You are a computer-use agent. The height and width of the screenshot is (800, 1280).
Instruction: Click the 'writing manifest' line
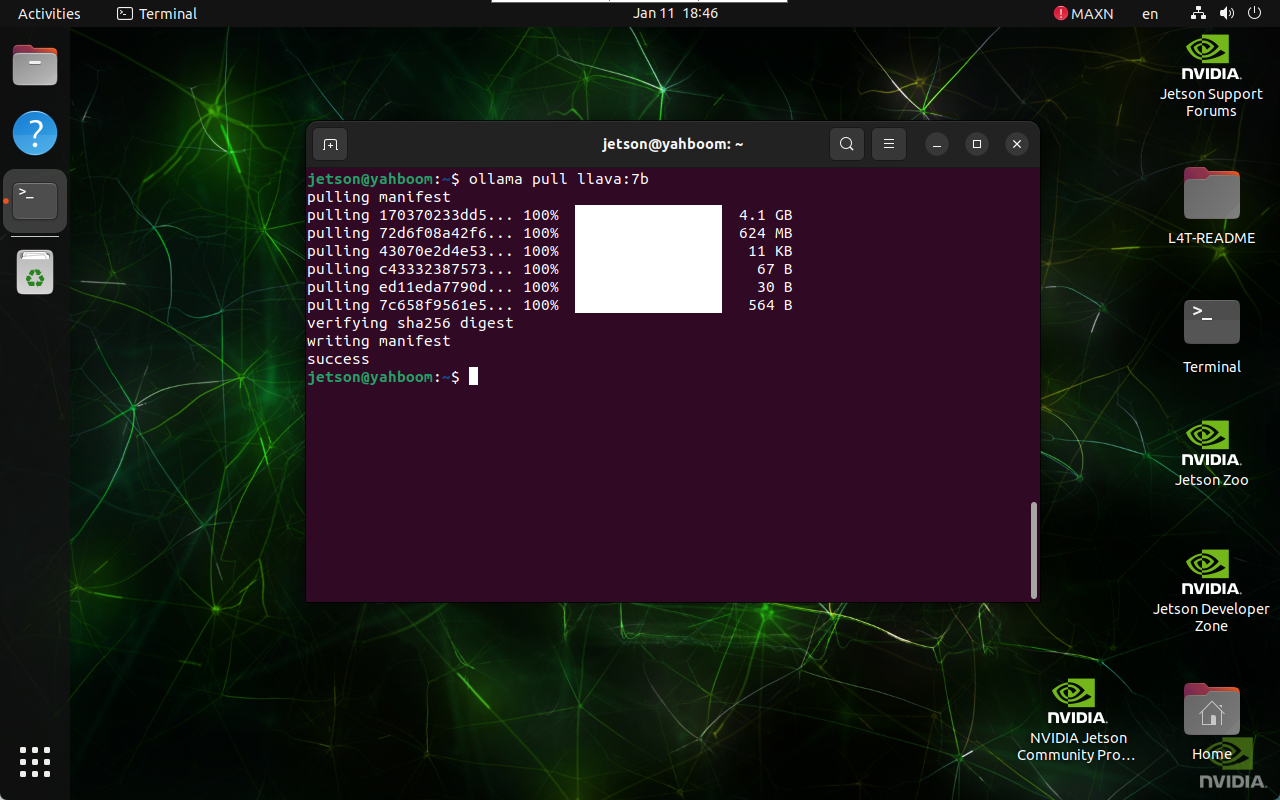tap(379, 341)
